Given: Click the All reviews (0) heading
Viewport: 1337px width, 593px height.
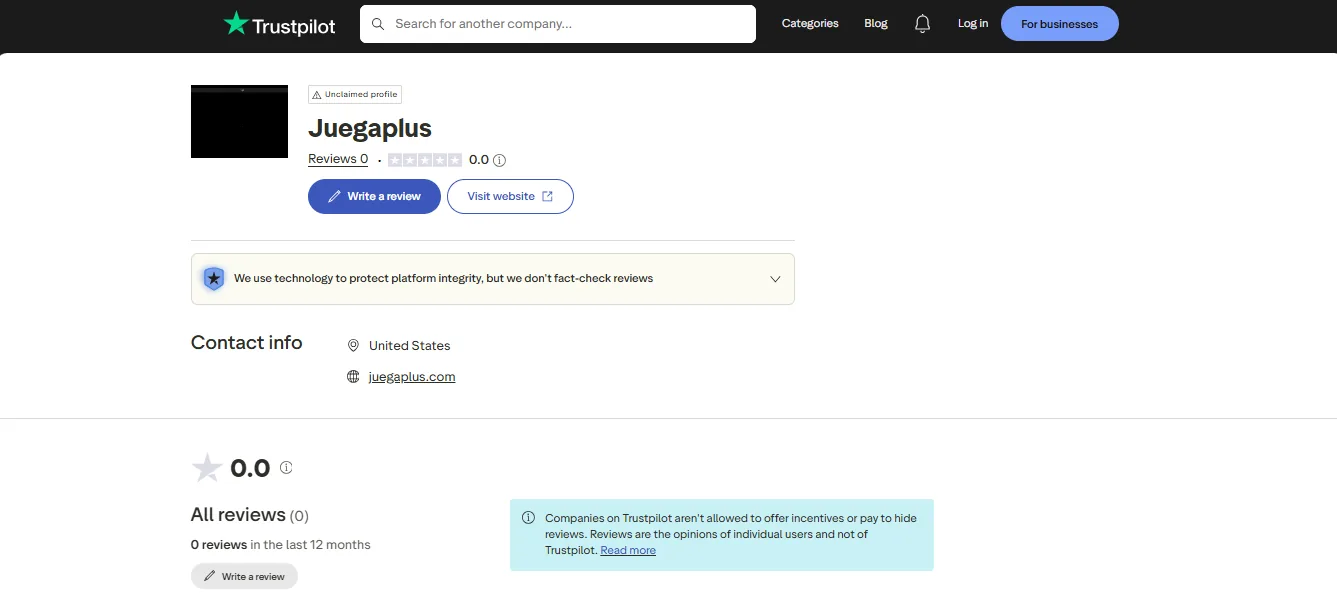Looking at the screenshot, I should click(x=250, y=515).
